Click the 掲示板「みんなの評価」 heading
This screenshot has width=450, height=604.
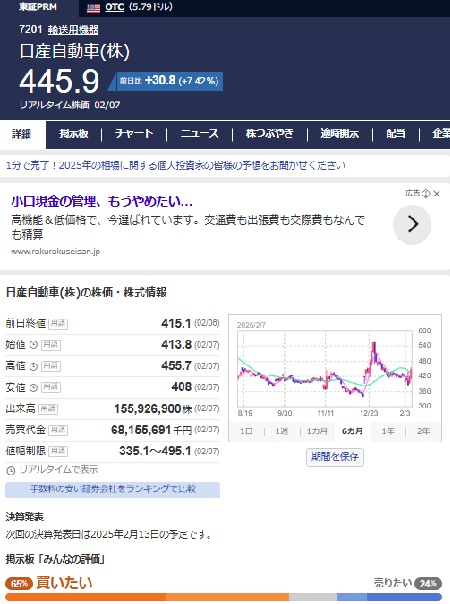(x=55, y=559)
